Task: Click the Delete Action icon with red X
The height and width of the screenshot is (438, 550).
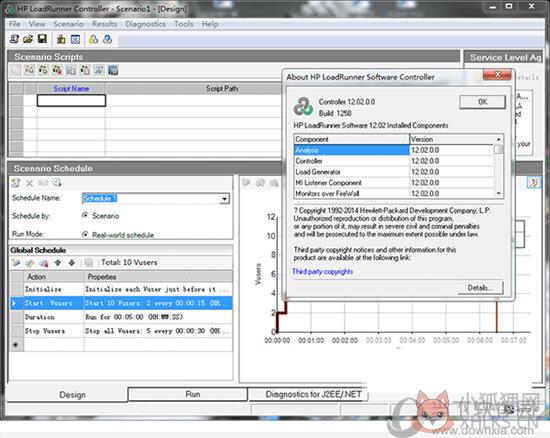Action: click(x=44, y=263)
